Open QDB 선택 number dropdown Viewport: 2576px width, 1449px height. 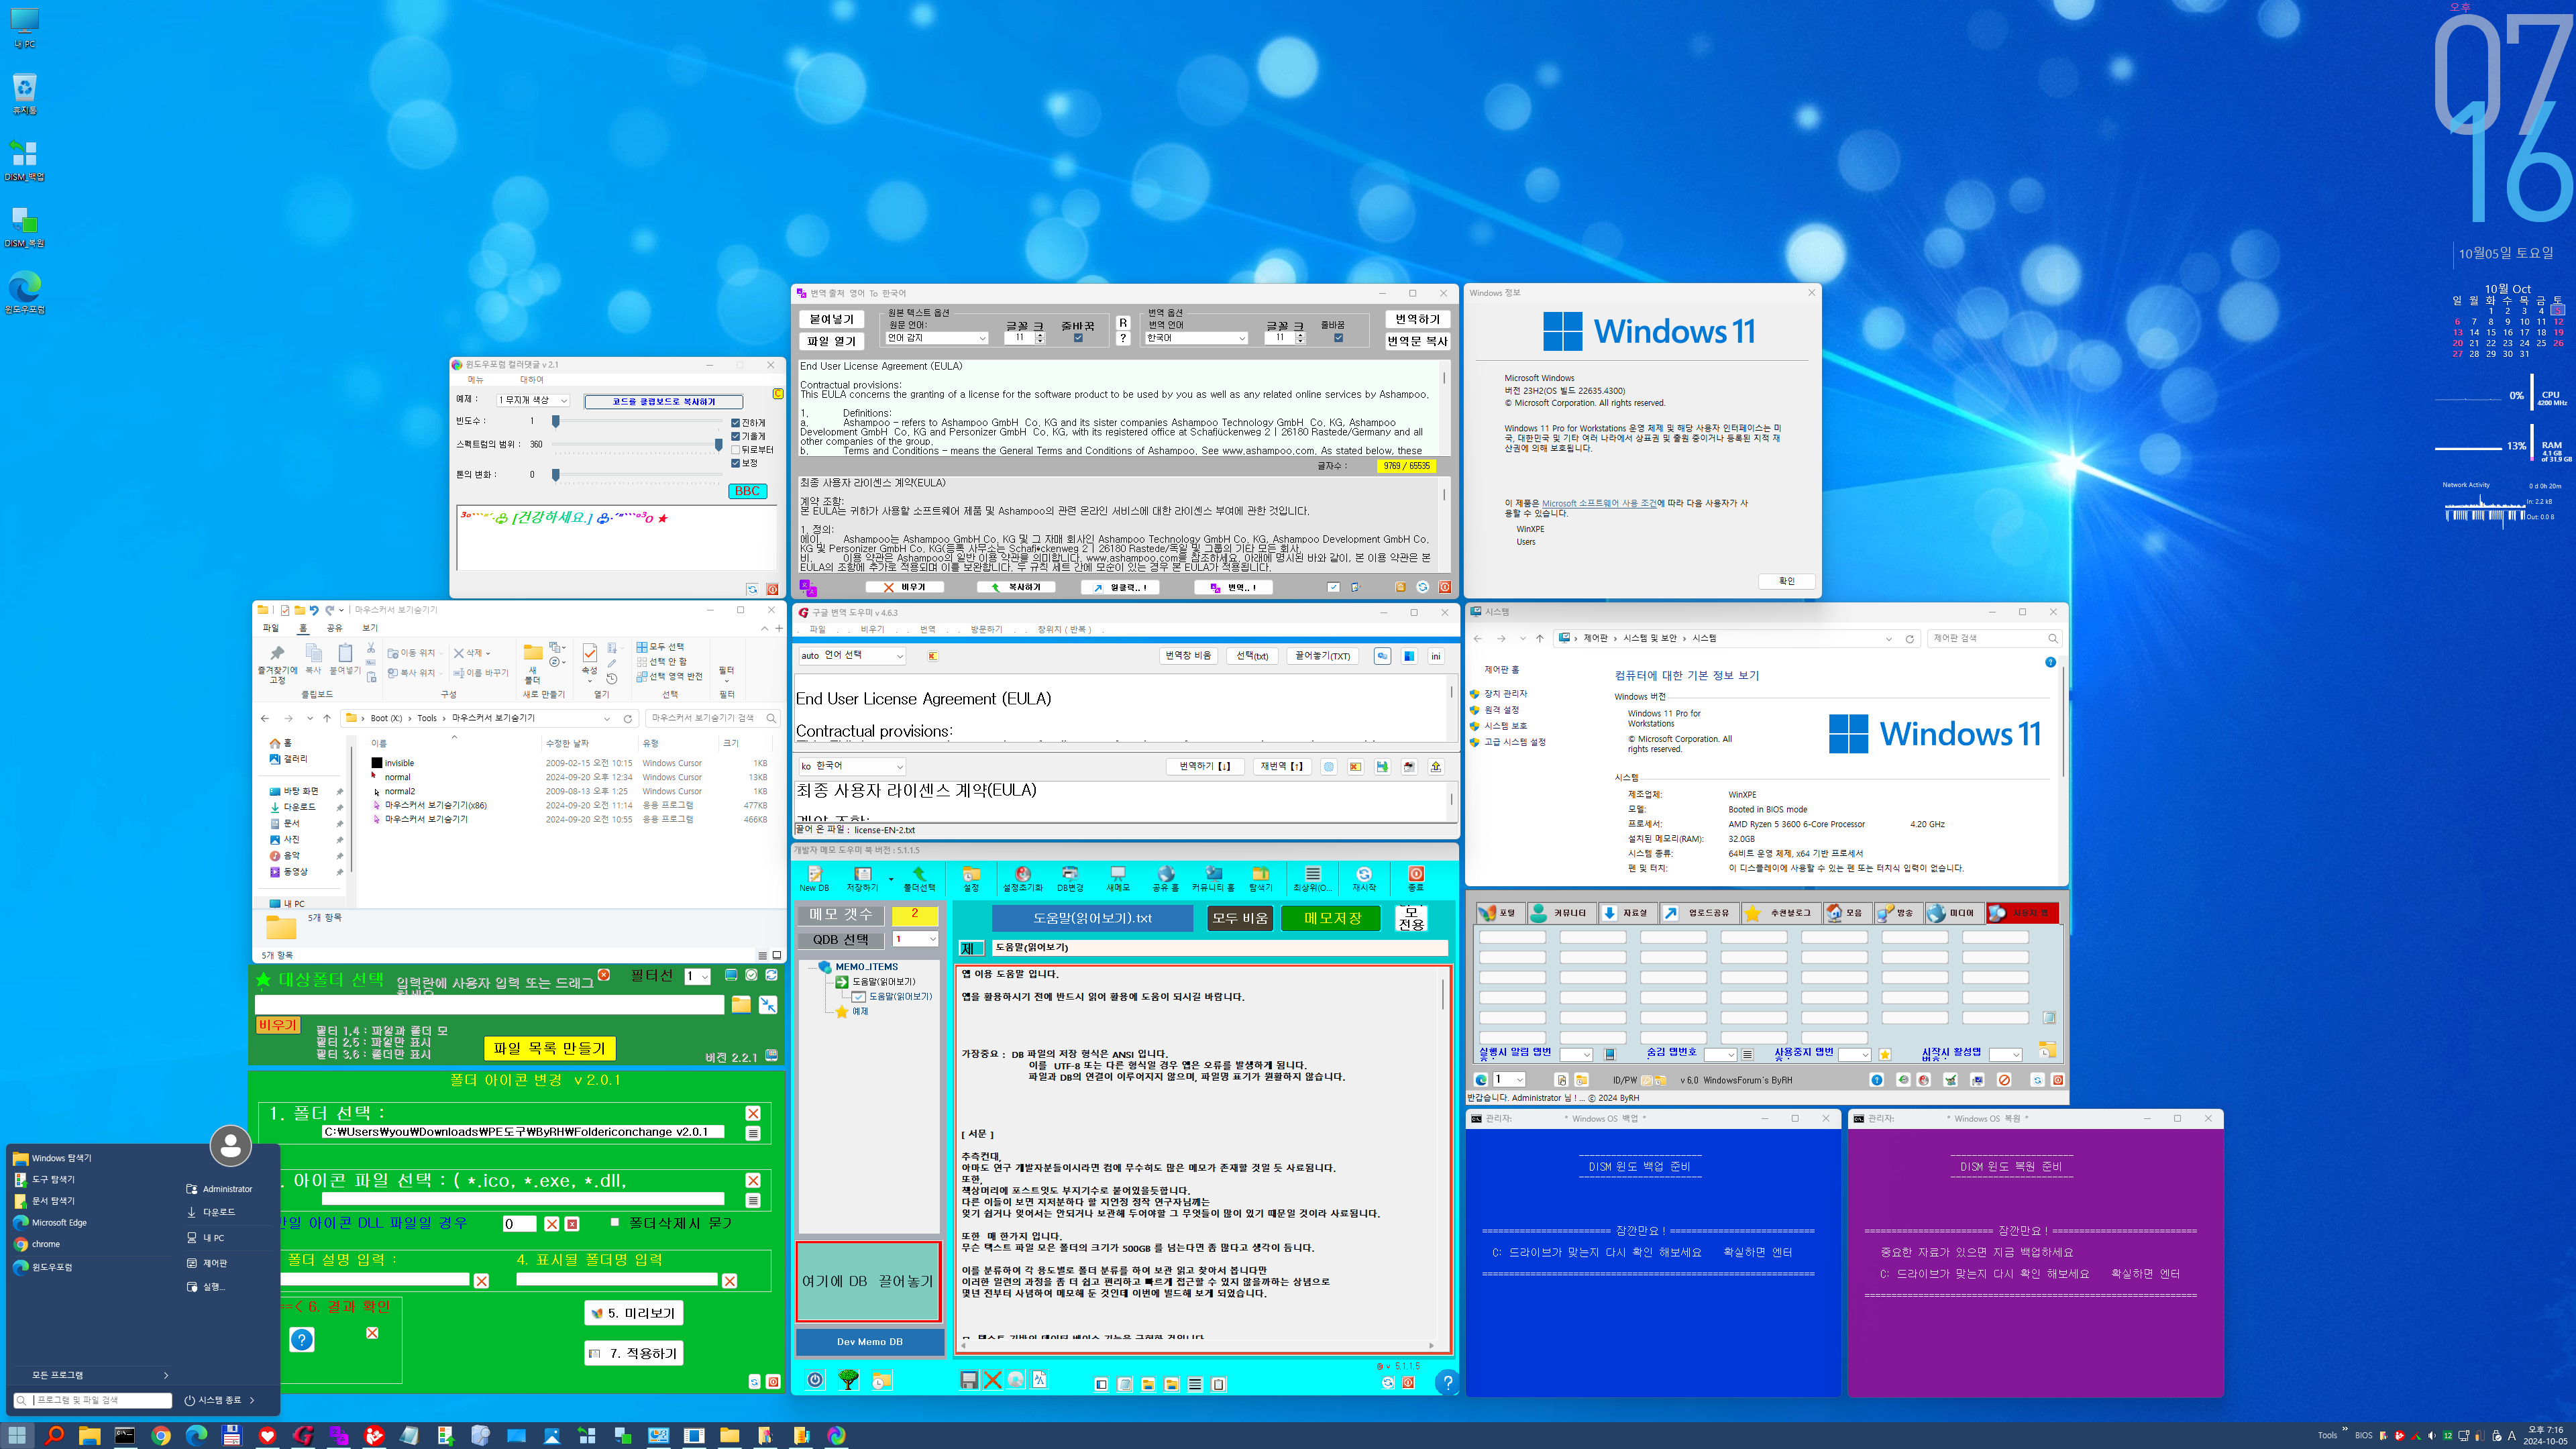pos(915,939)
